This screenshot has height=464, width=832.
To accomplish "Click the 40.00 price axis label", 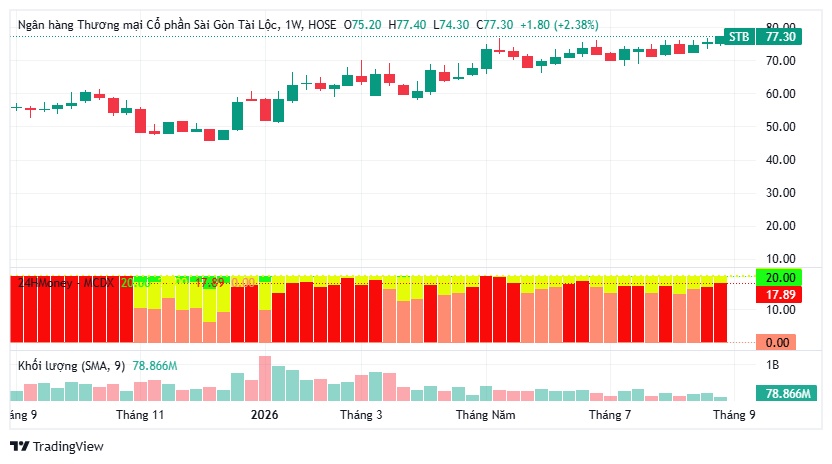I will pyautogui.click(x=781, y=159).
